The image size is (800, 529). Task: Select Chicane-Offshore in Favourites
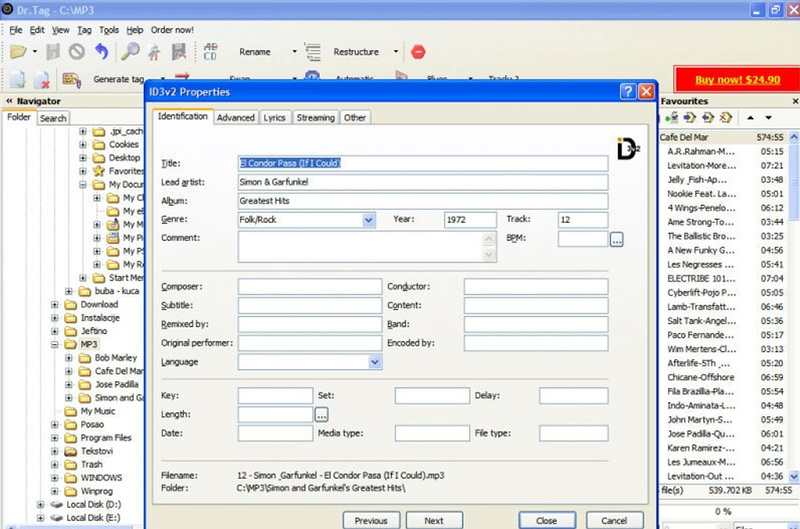point(701,377)
